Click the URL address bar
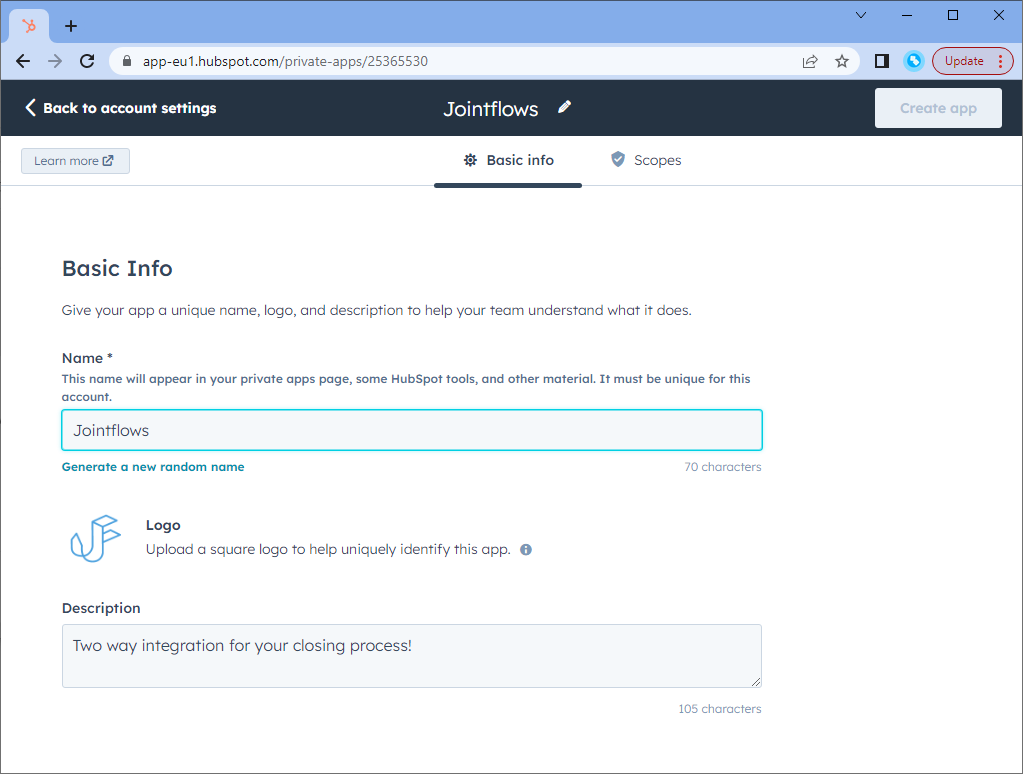Image resolution: width=1023 pixels, height=774 pixels. [450, 61]
